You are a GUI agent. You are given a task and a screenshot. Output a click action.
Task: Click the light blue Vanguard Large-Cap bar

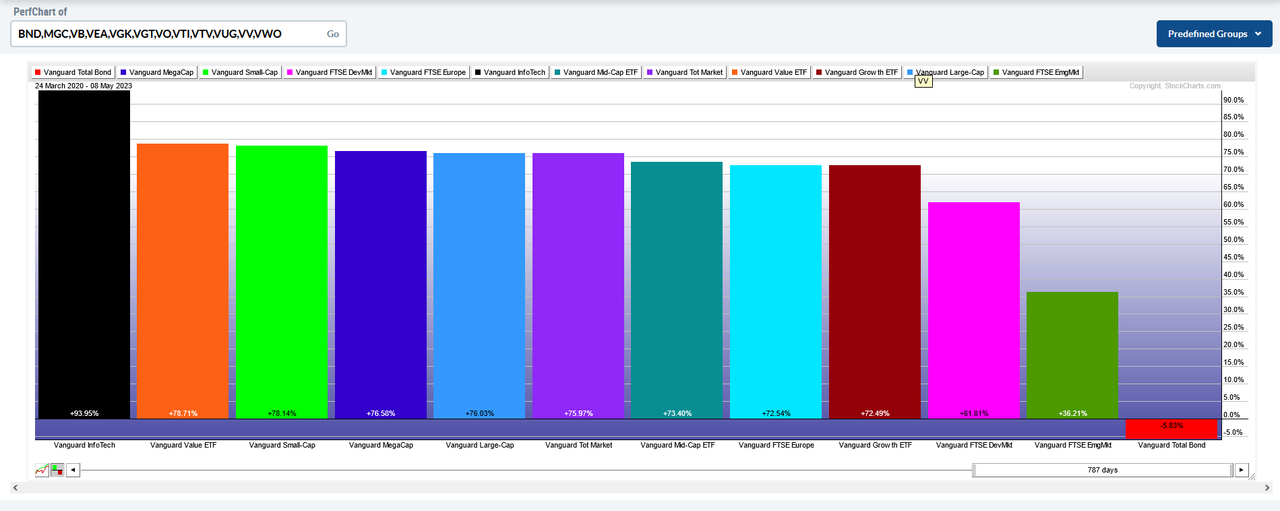point(480,286)
